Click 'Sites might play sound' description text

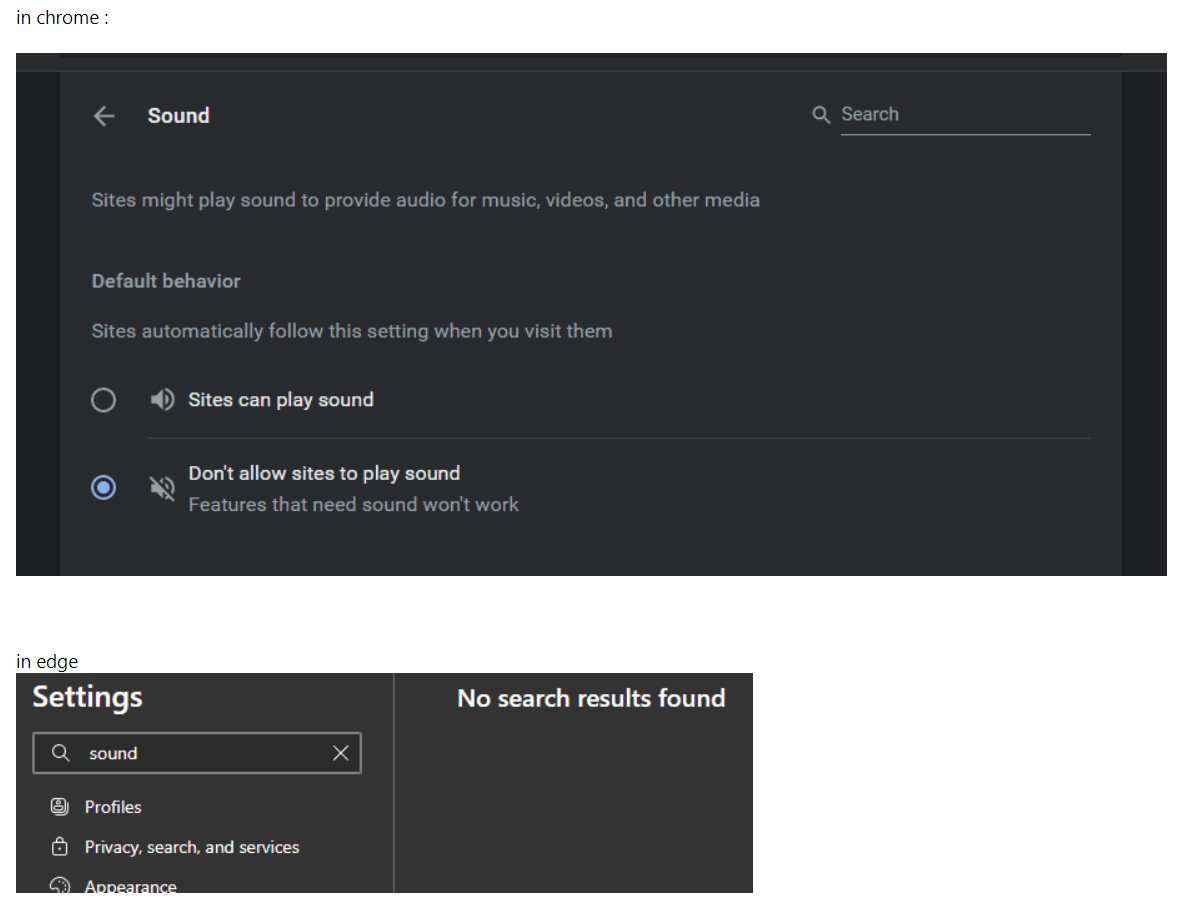(x=425, y=200)
